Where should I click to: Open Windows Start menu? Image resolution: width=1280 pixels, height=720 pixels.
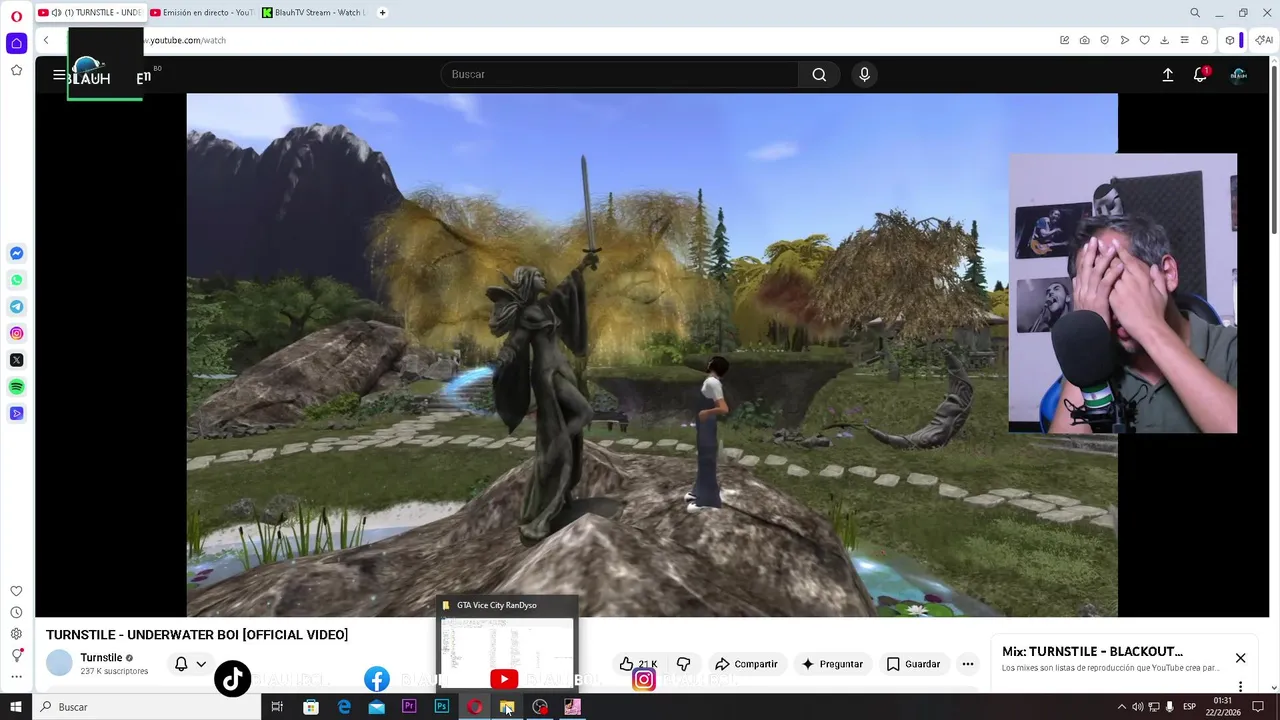(x=15, y=707)
